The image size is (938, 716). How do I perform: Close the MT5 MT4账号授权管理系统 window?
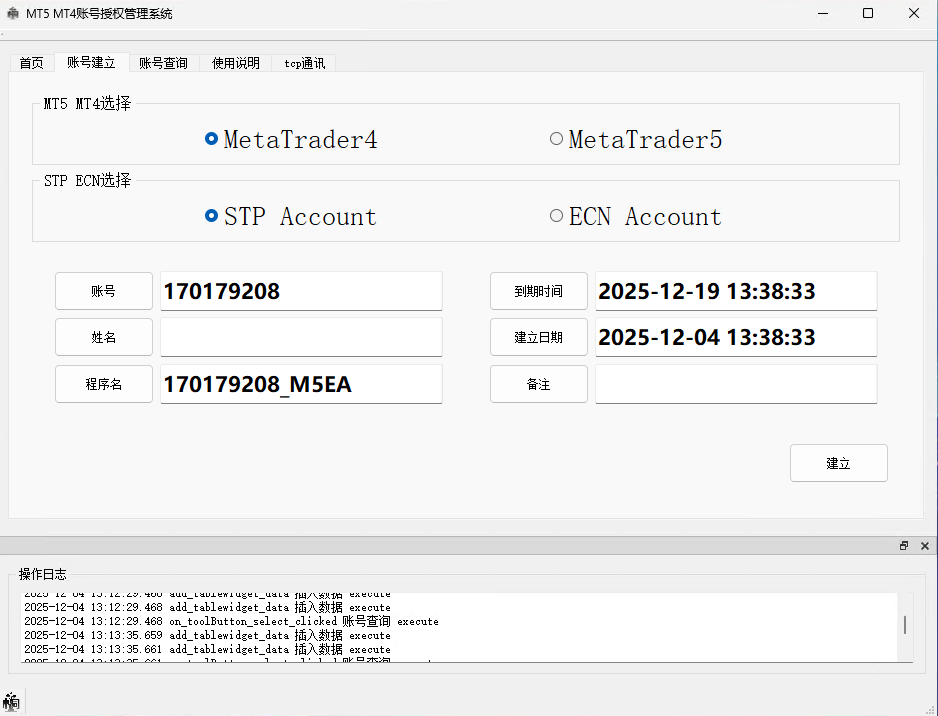913,13
